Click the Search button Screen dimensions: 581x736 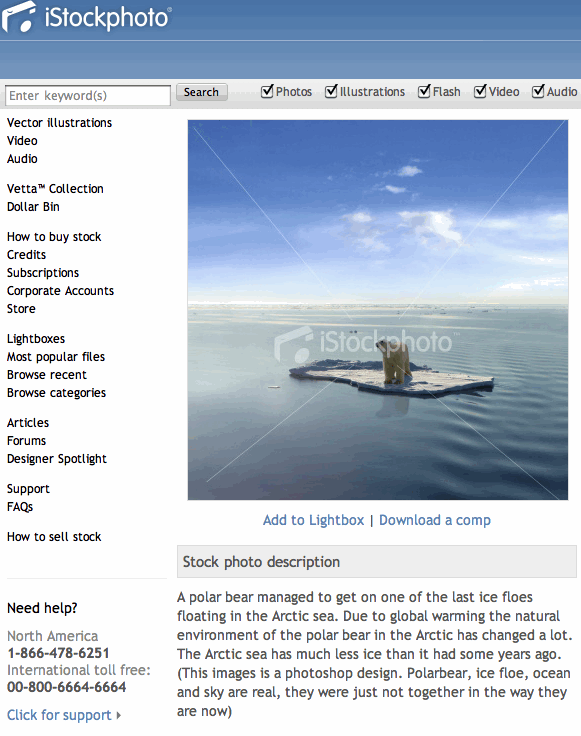coord(202,92)
